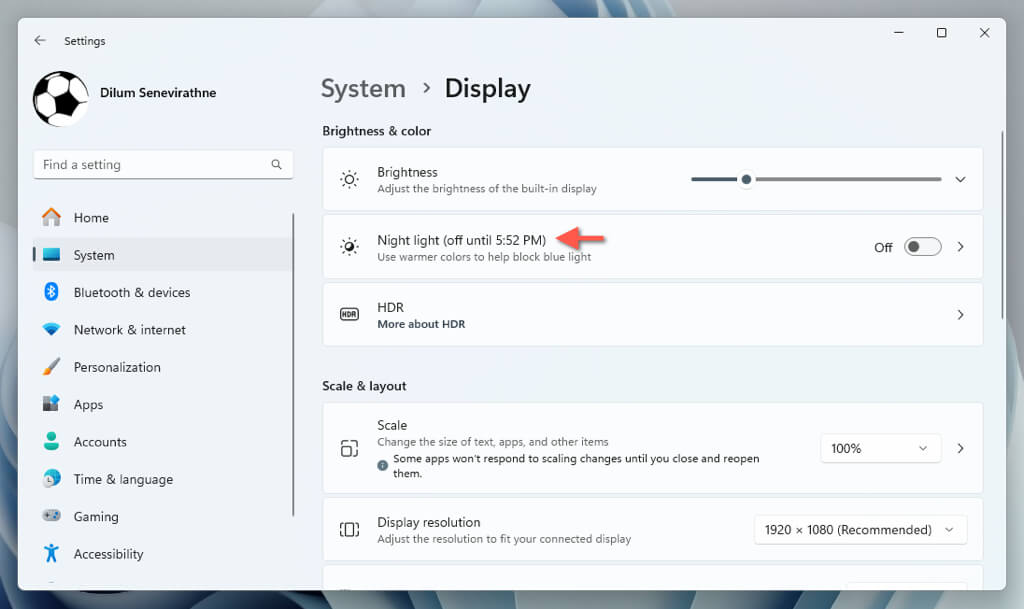Expand the Brightness options chevron

click(960, 179)
